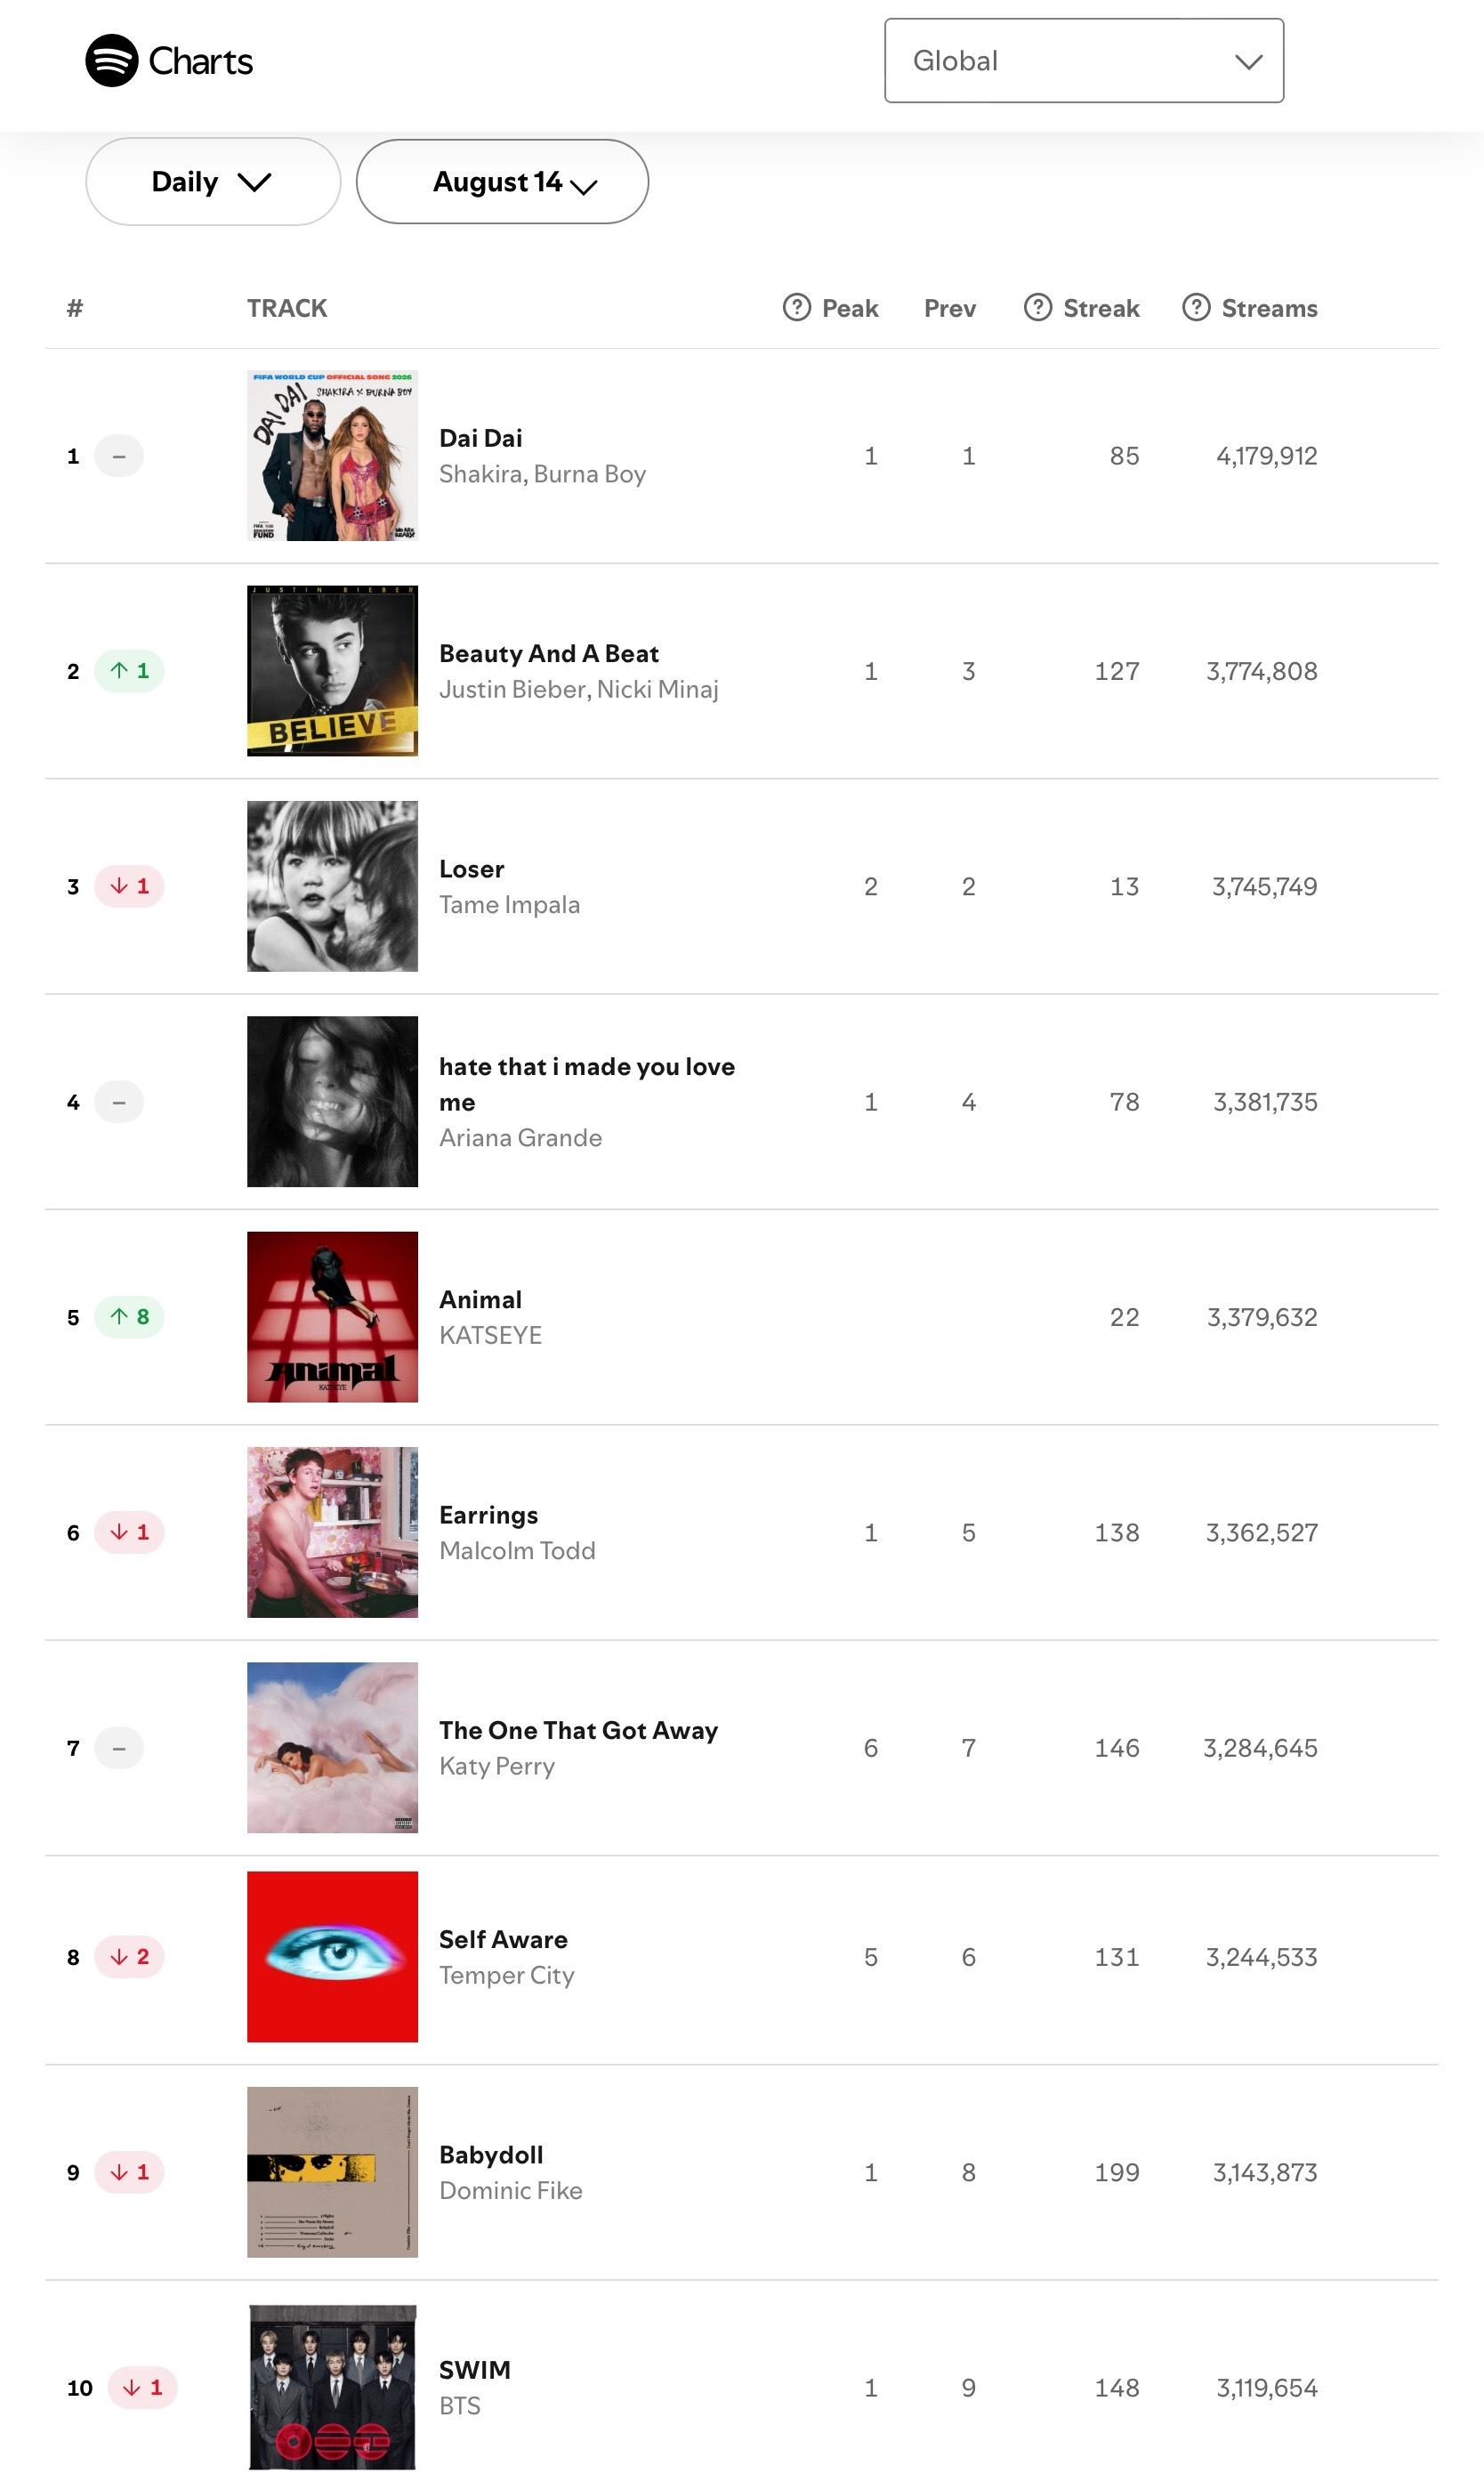Open the August 14 date picker
Viewport: 1484px width, 2482px height.
tap(502, 182)
